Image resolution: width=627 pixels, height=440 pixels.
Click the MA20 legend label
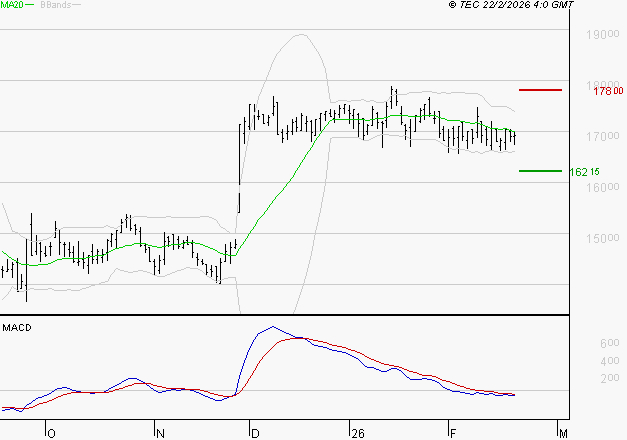coord(12,5)
